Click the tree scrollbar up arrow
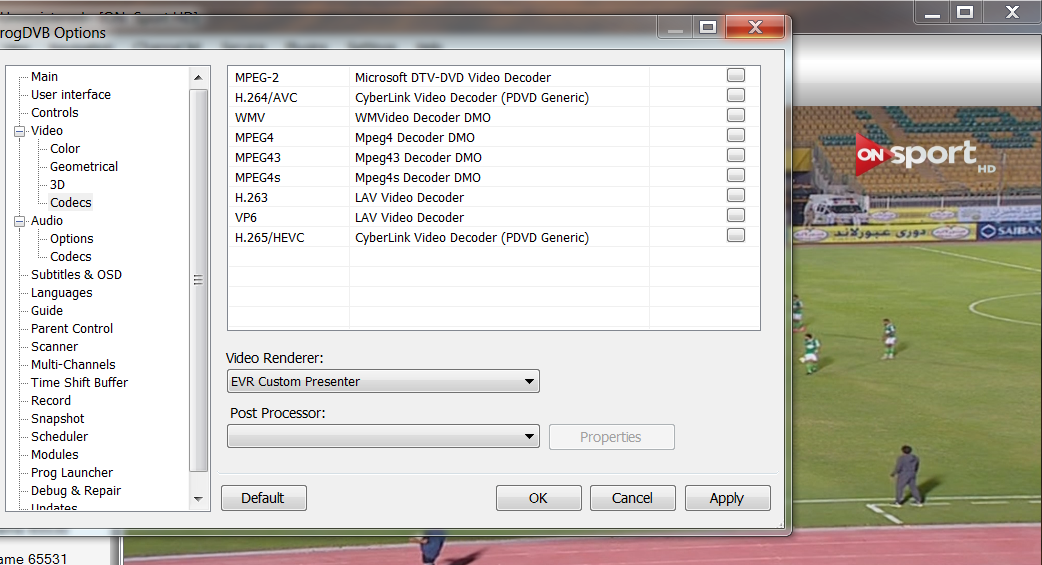Viewport: 1042px width, 565px height. [x=198, y=78]
